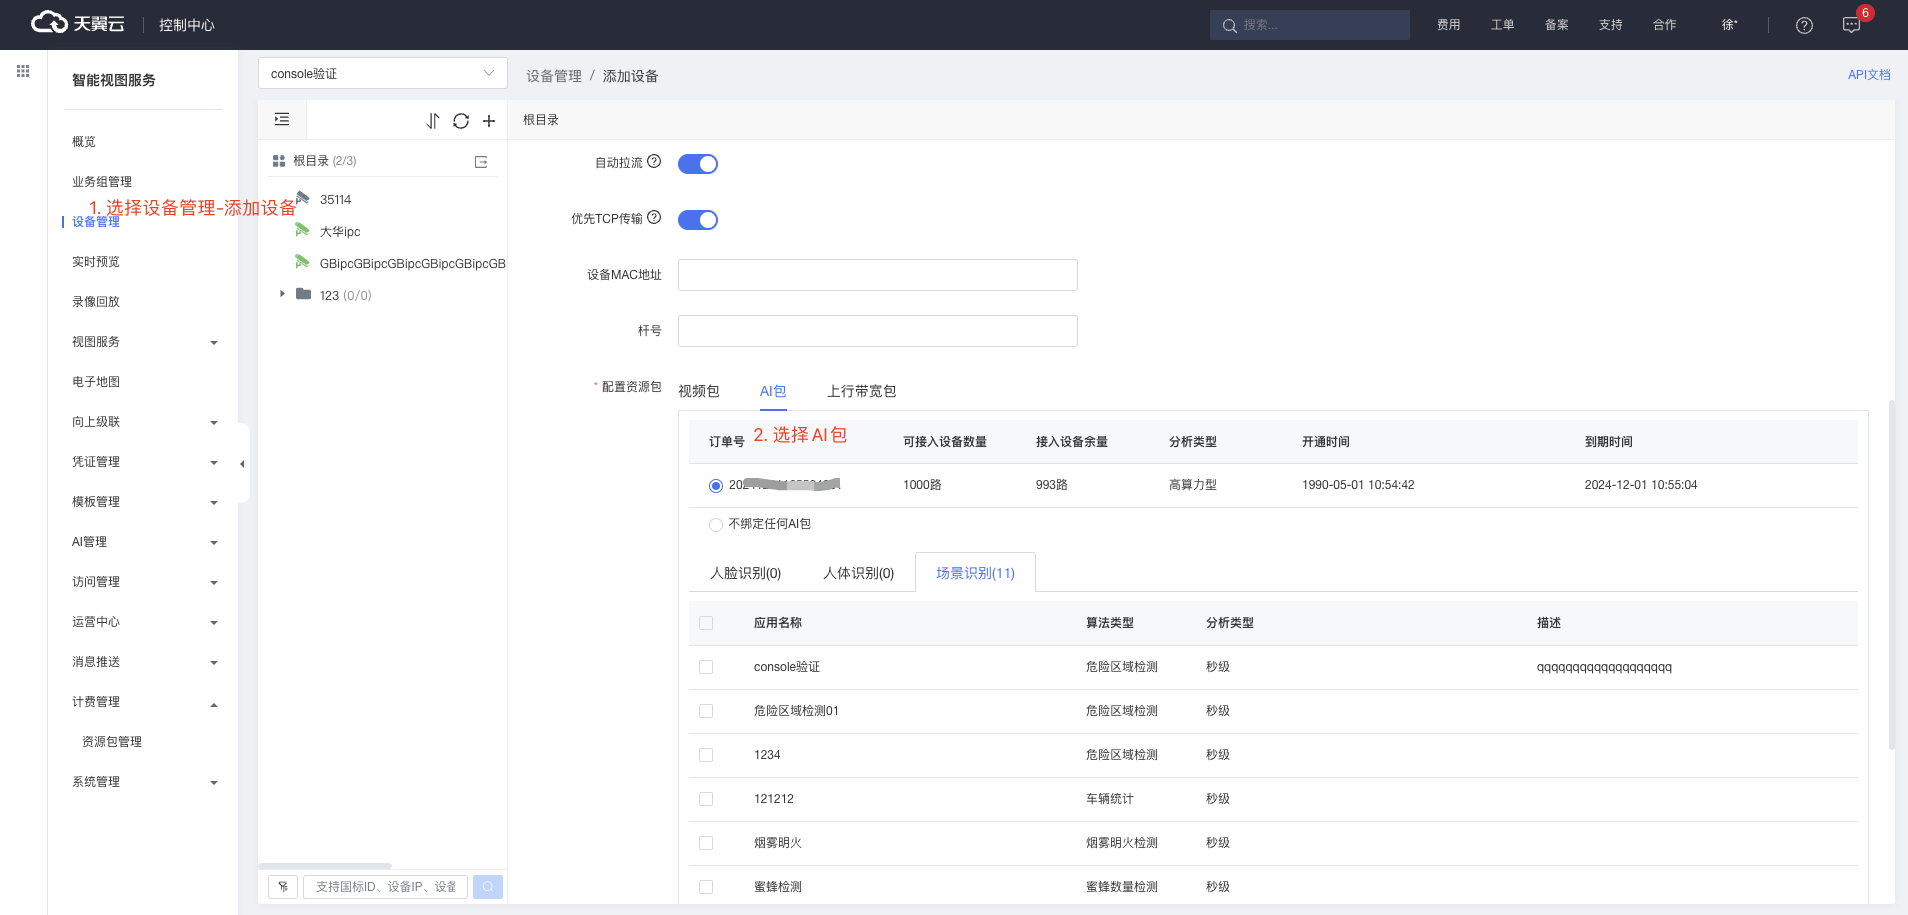Screen dimensions: 1908x915
Task: Click the blue search button below device tree
Action: click(x=488, y=887)
